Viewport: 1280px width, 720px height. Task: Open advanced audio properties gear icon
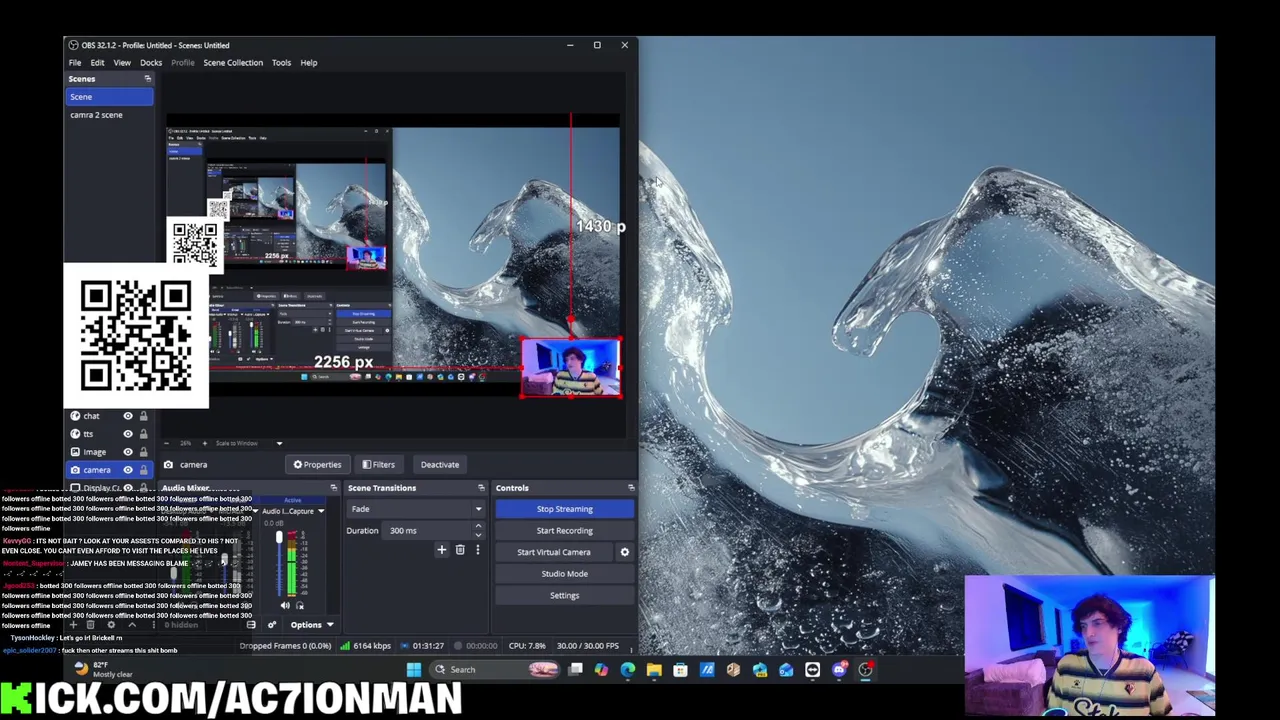click(x=272, y=625)
